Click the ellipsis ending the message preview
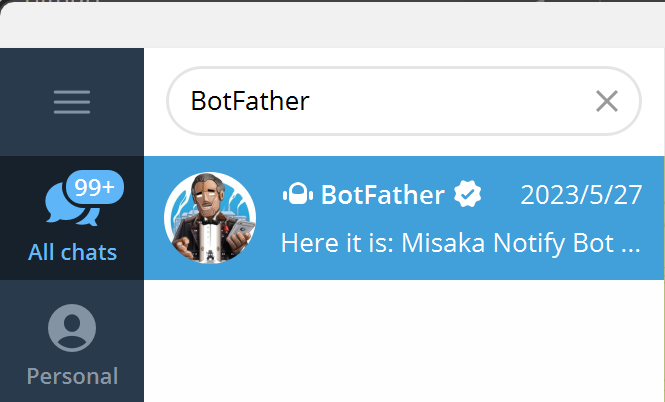 point(631,245)
